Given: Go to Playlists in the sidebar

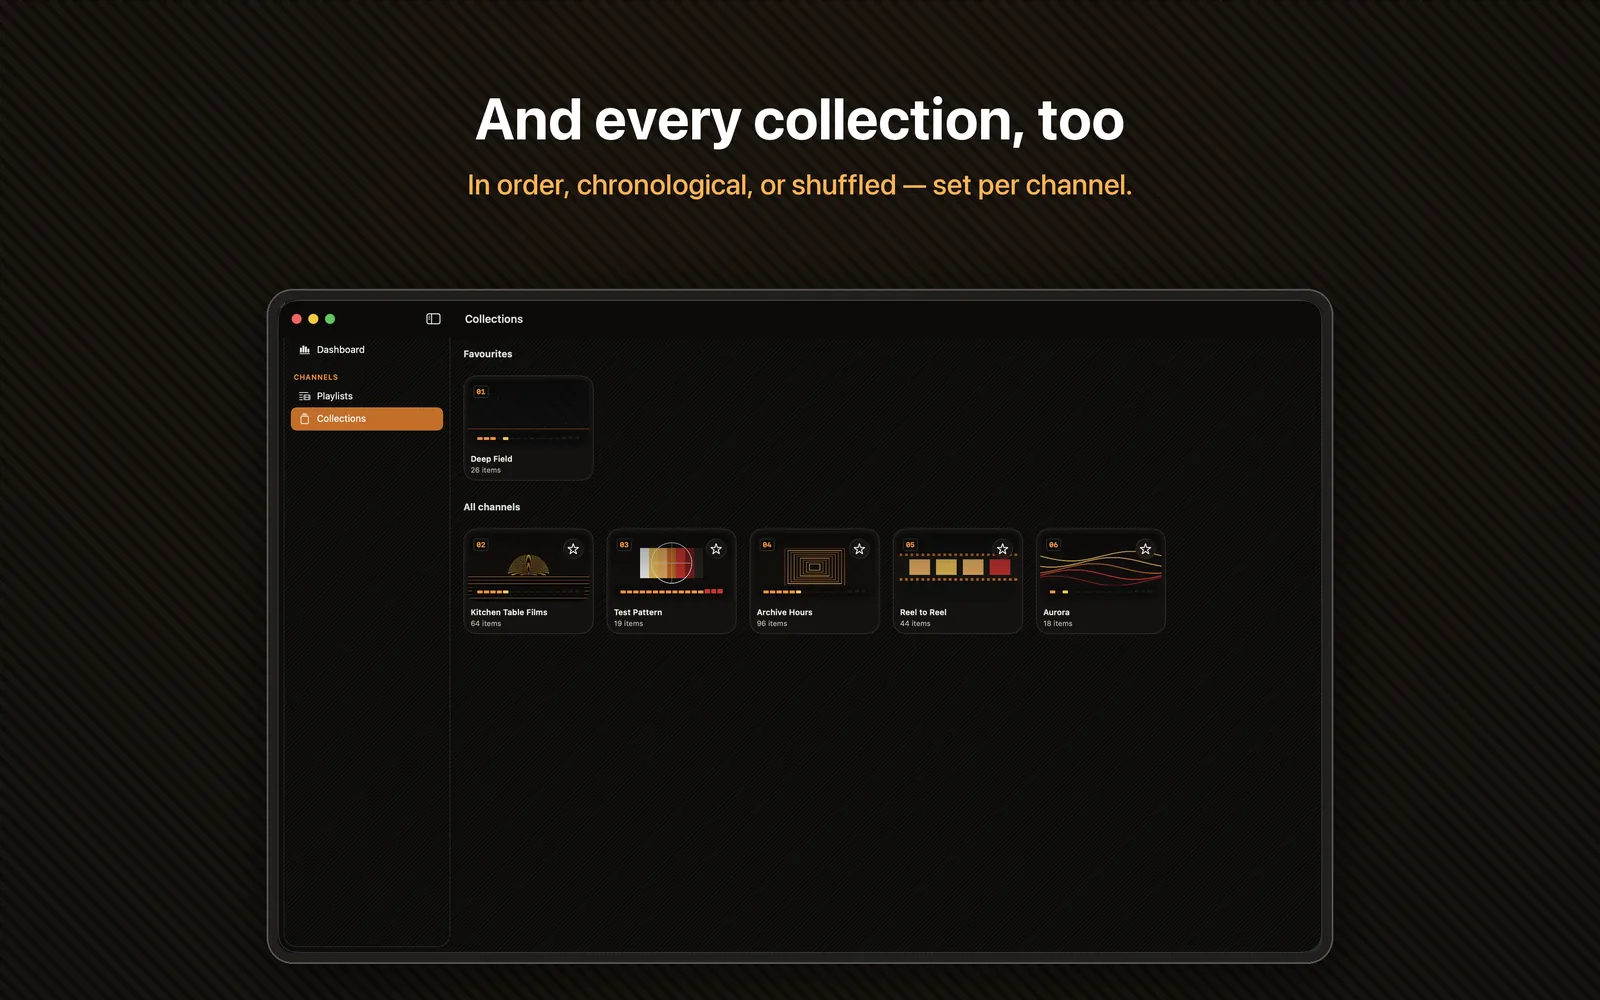Looking at the screenshot, I should [366, 396].
